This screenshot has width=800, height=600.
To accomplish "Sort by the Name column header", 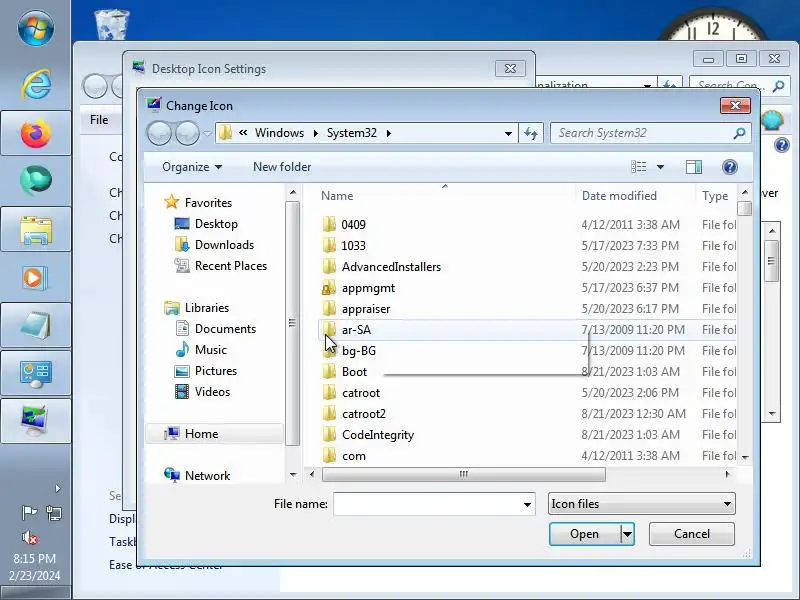I will point(337,196).
